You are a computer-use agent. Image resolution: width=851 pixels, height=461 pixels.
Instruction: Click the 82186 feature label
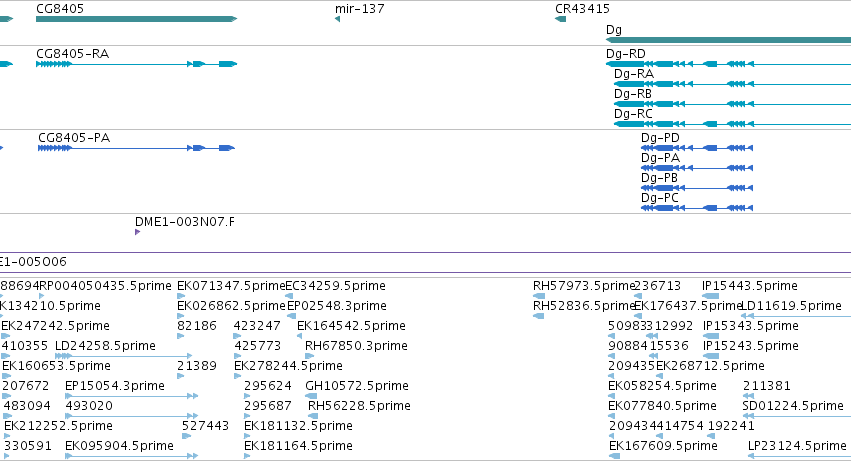click(x=196, y=326)
